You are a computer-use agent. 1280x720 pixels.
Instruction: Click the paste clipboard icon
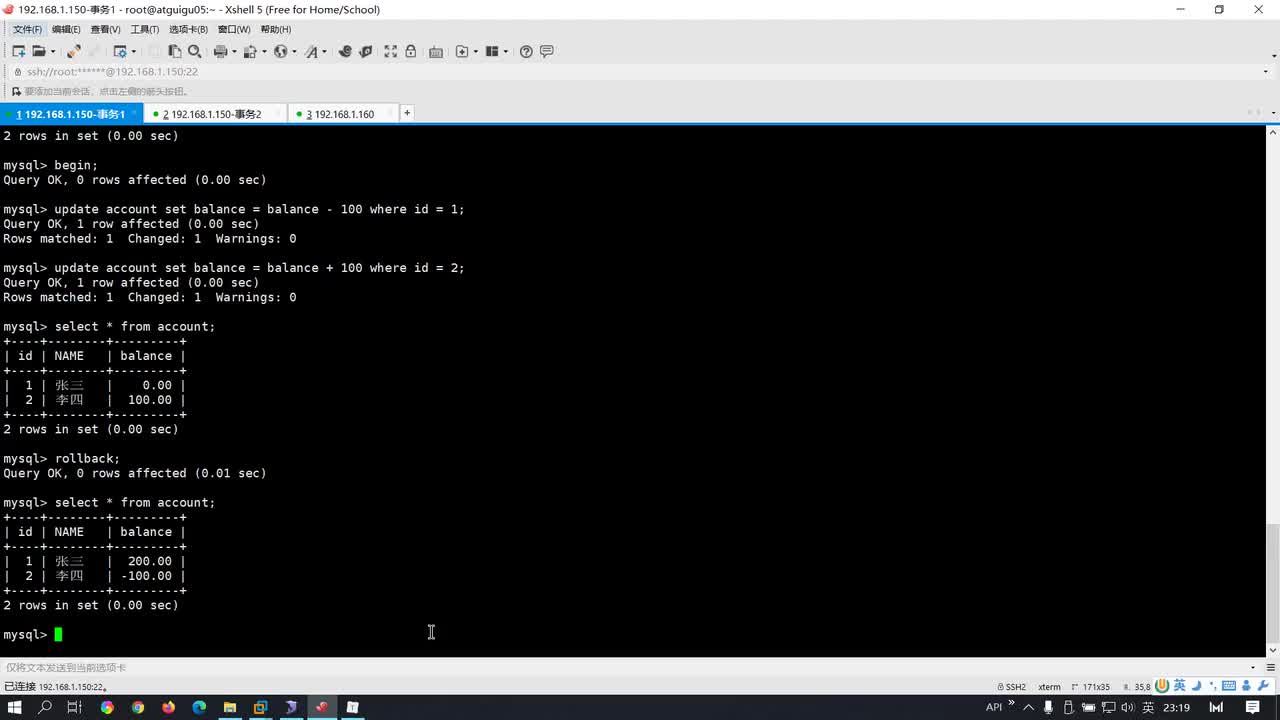175,51
